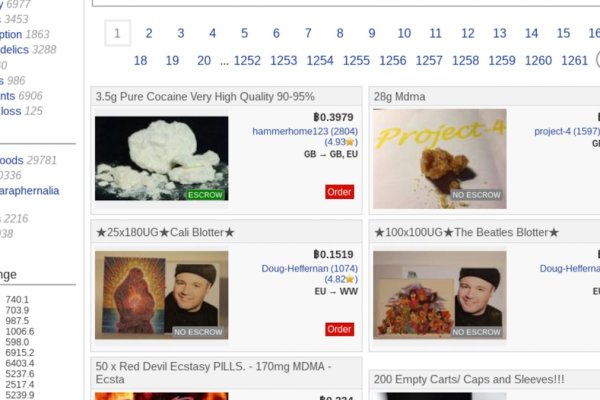
Task: Click the NO ESCROW badge on the Beatles Blotter image
Action: click(476, 332)
